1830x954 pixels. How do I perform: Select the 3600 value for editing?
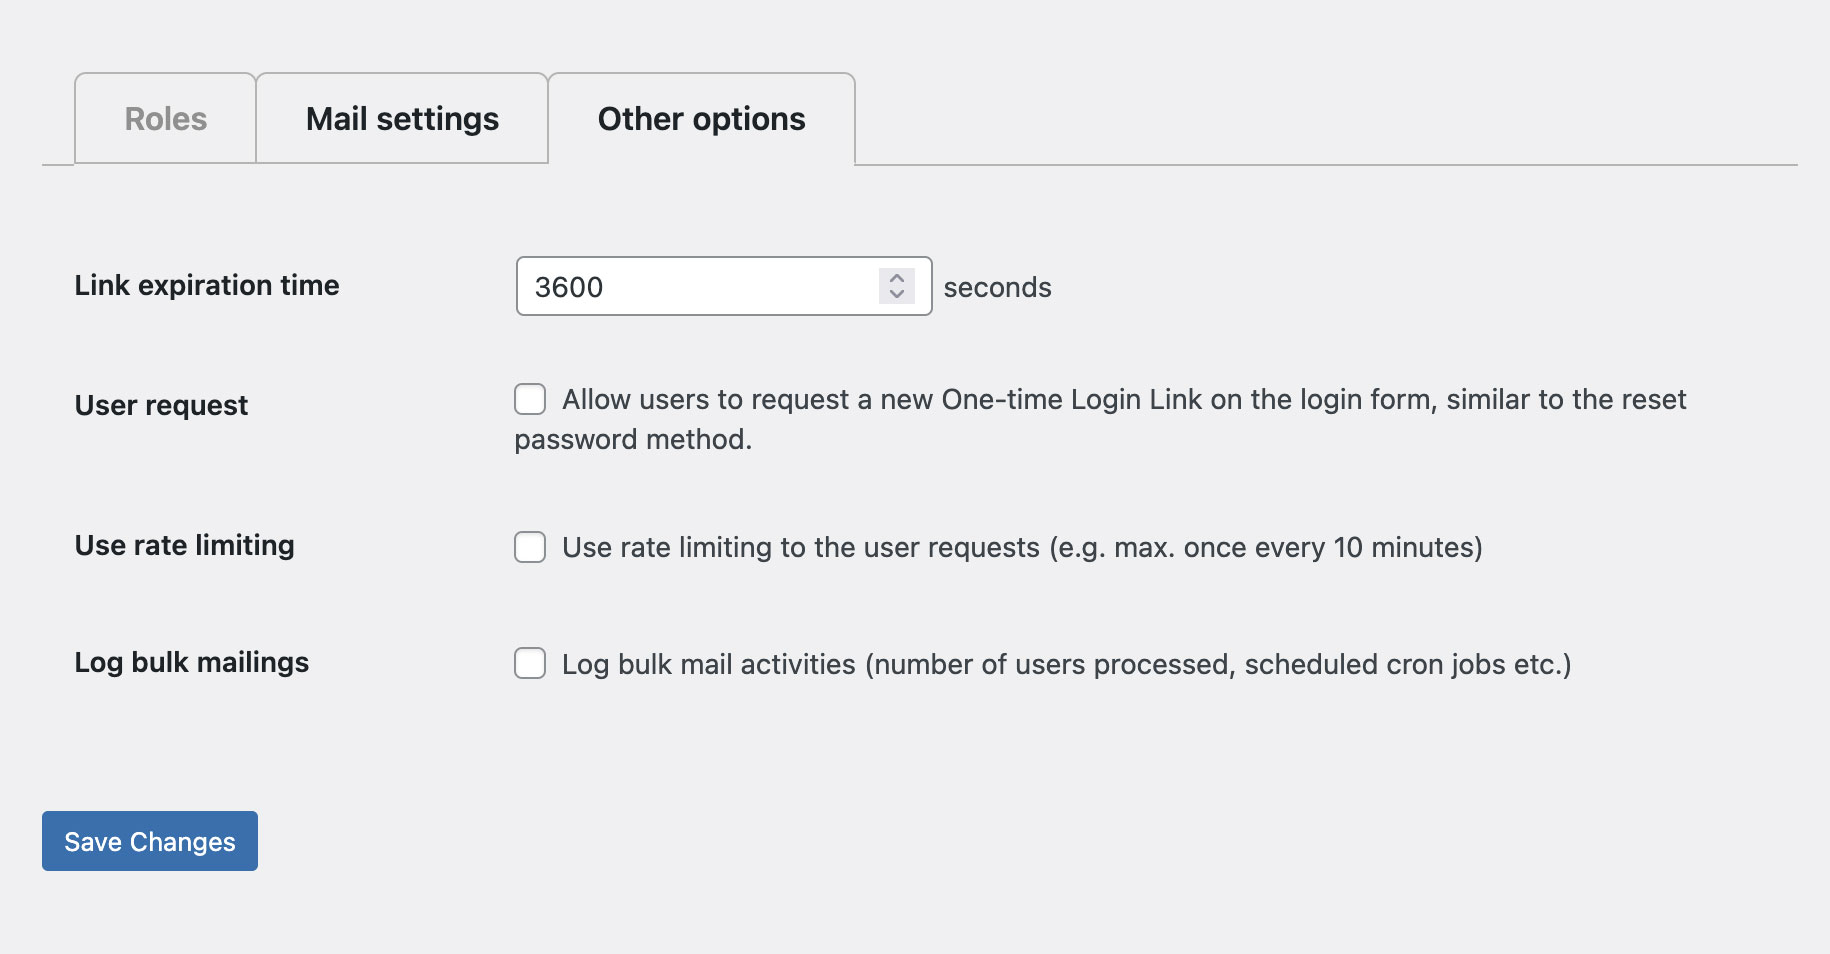tap(570, 287)
